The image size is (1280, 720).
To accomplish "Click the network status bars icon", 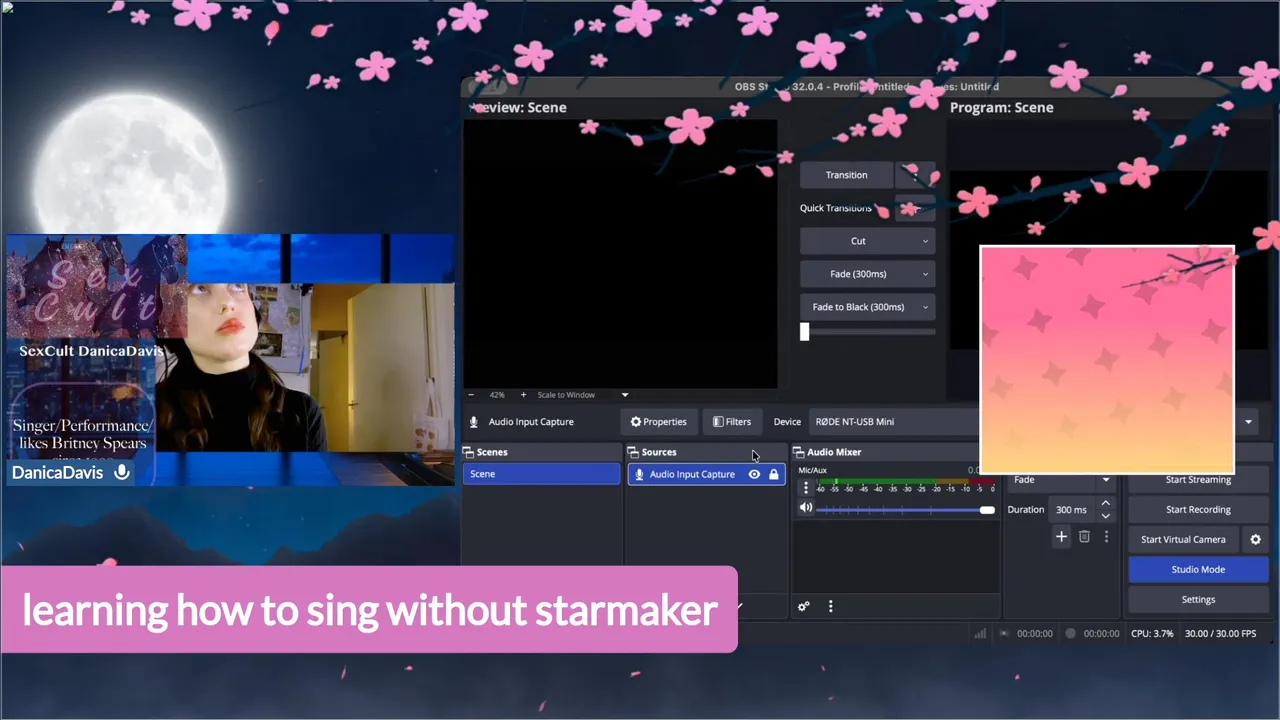I will tap(980, 633).
